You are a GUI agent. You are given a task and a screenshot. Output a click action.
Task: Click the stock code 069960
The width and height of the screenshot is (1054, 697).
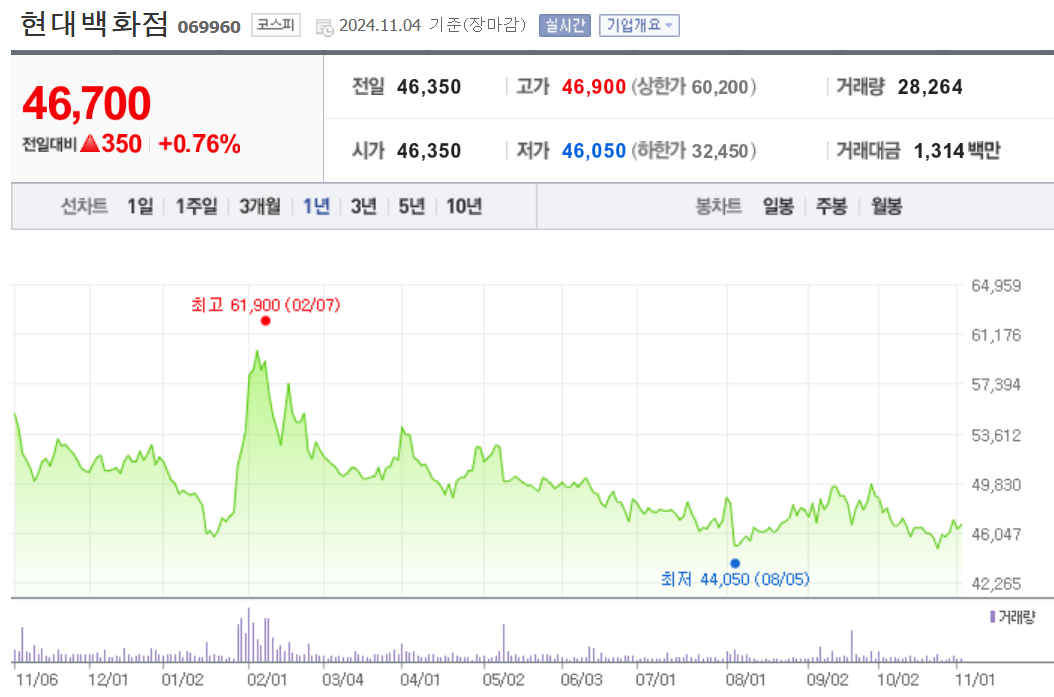(209, 27)
